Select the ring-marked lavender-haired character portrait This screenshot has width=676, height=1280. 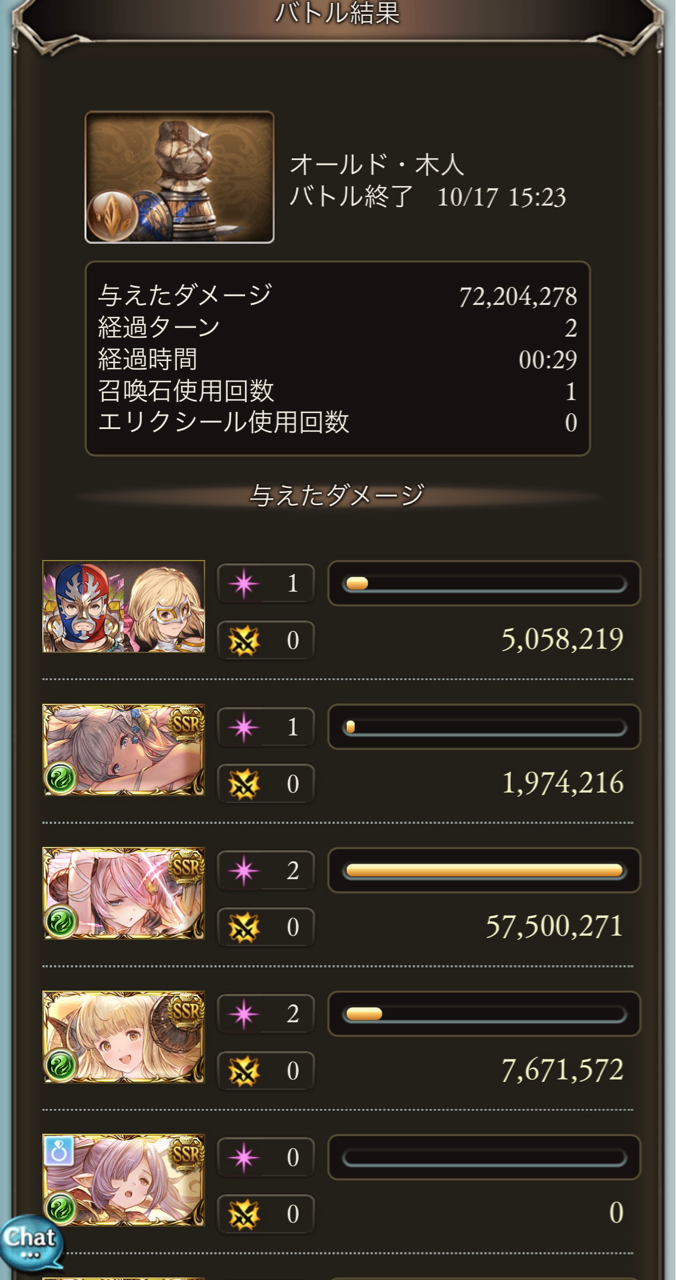[x=123, y=1180]
